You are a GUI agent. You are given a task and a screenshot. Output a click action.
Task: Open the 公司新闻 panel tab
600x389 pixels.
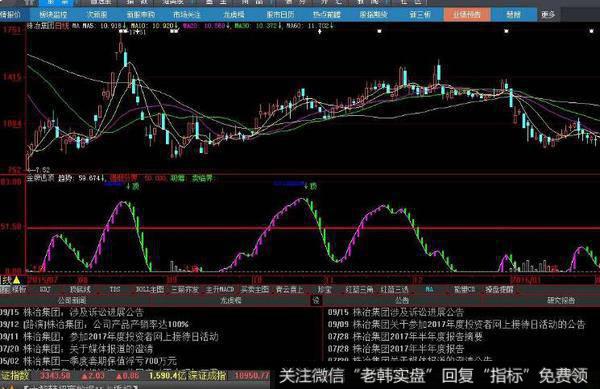(72, 301)
